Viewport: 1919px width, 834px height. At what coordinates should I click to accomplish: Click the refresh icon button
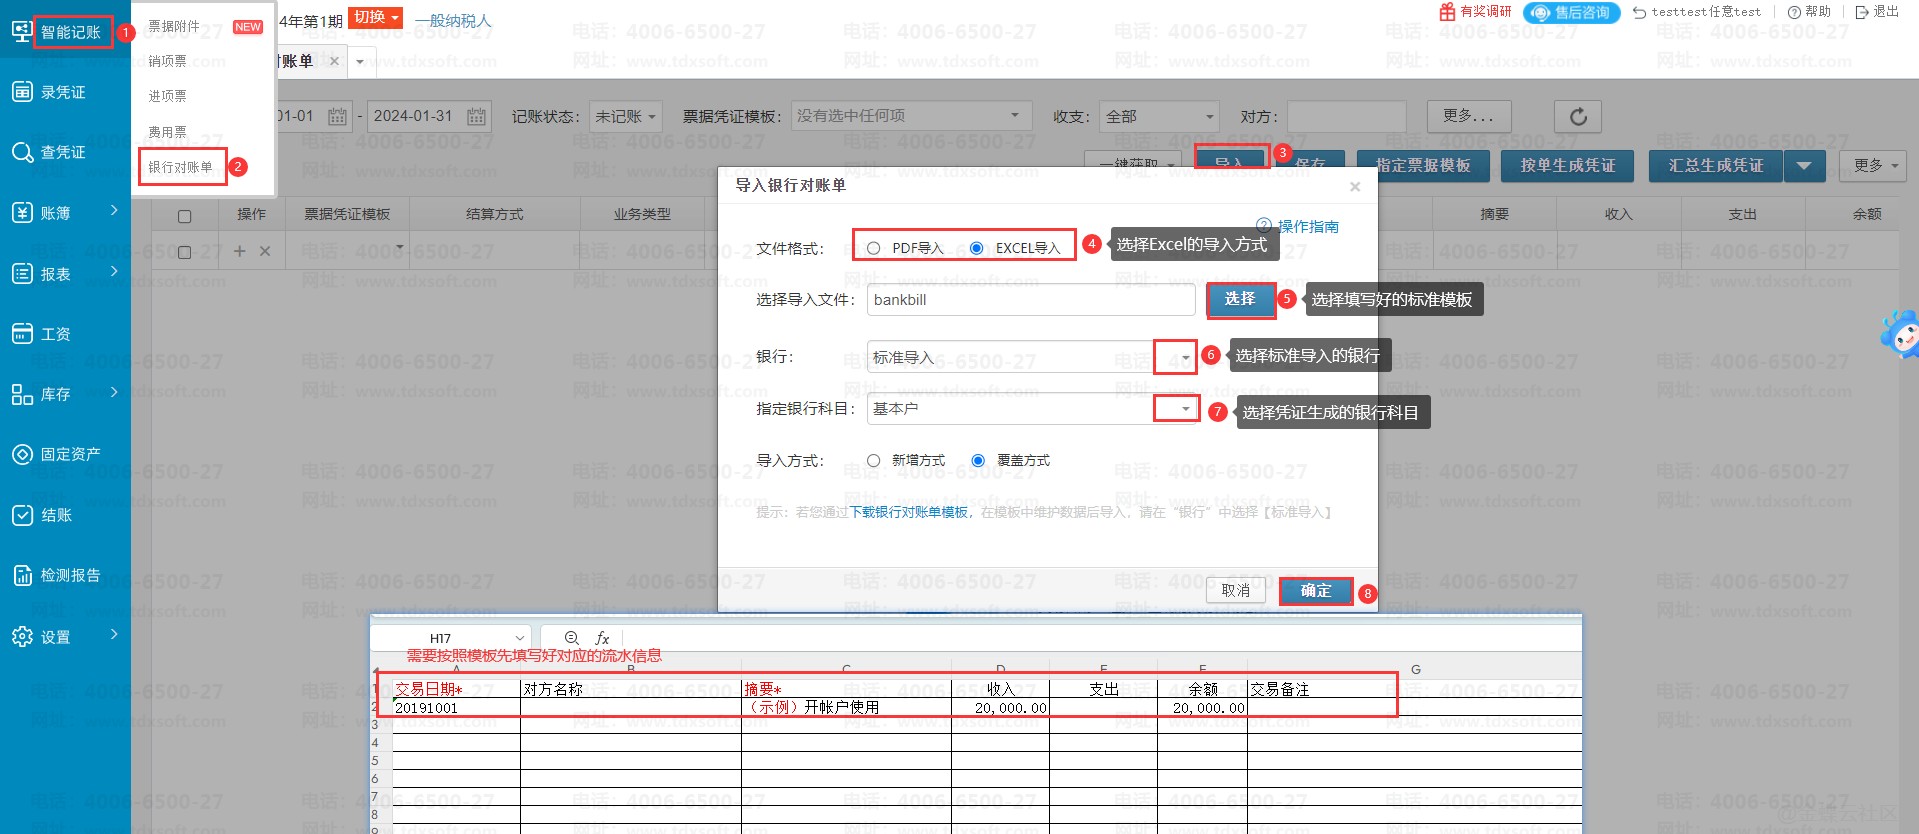pos(1577,117)
